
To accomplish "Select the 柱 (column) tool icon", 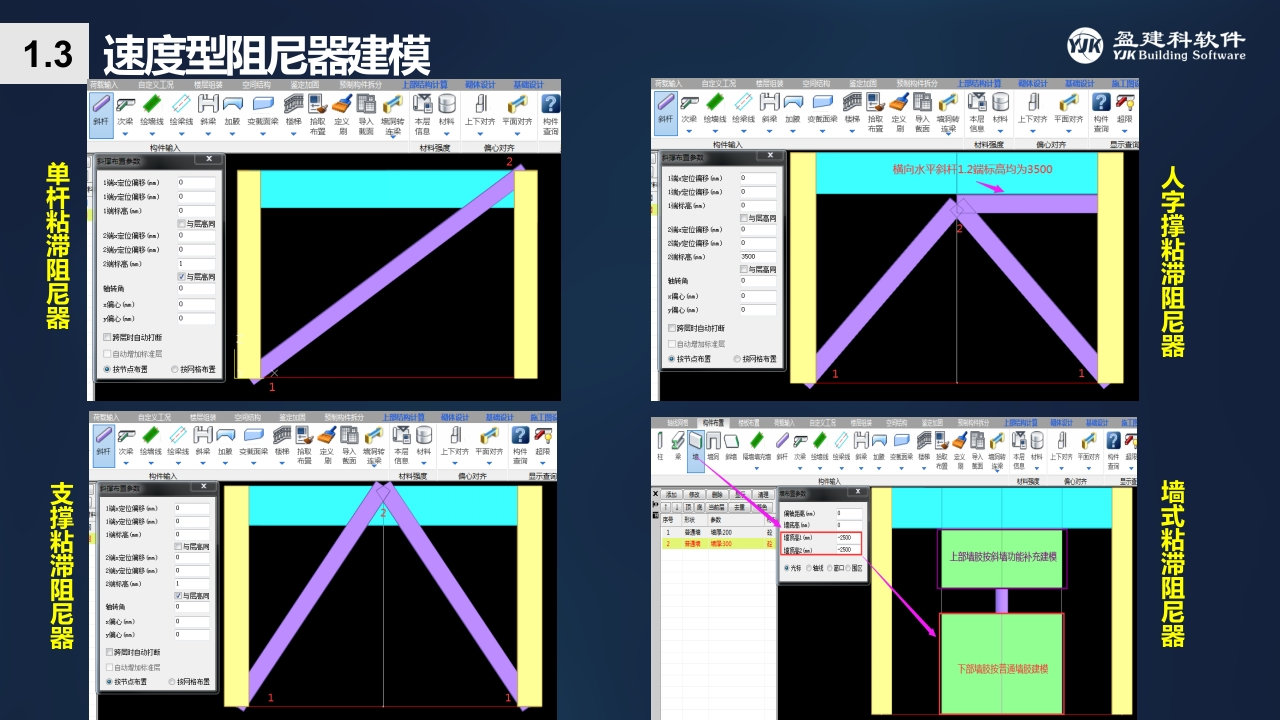I will coord(660,441).
